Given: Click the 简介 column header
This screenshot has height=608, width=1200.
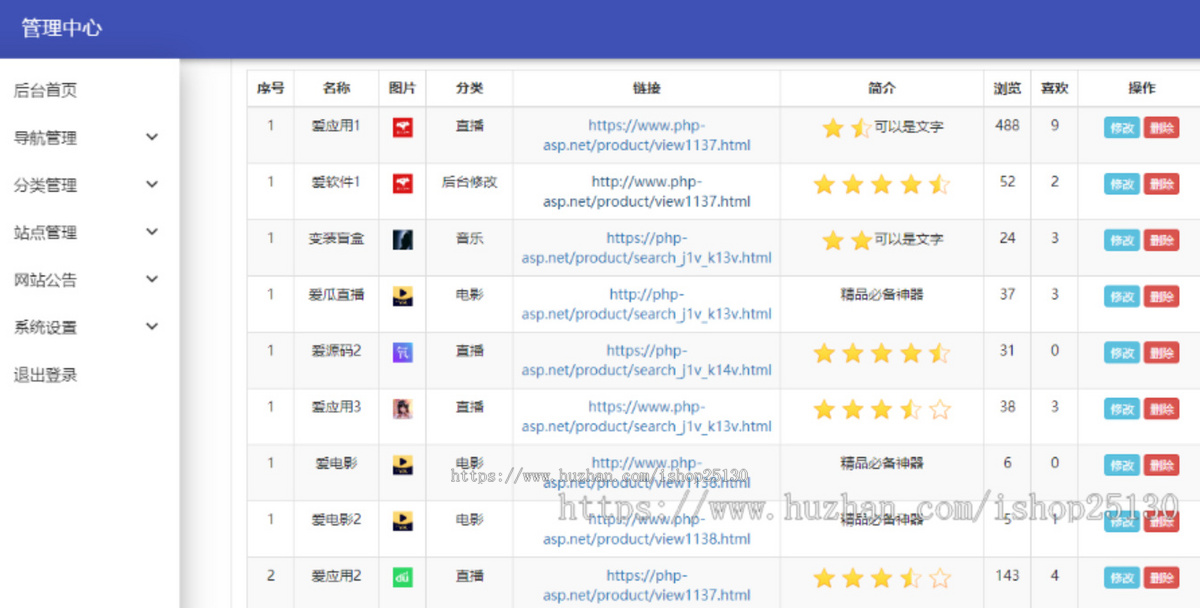Looking at the screenshot, I should pos(882,88).
